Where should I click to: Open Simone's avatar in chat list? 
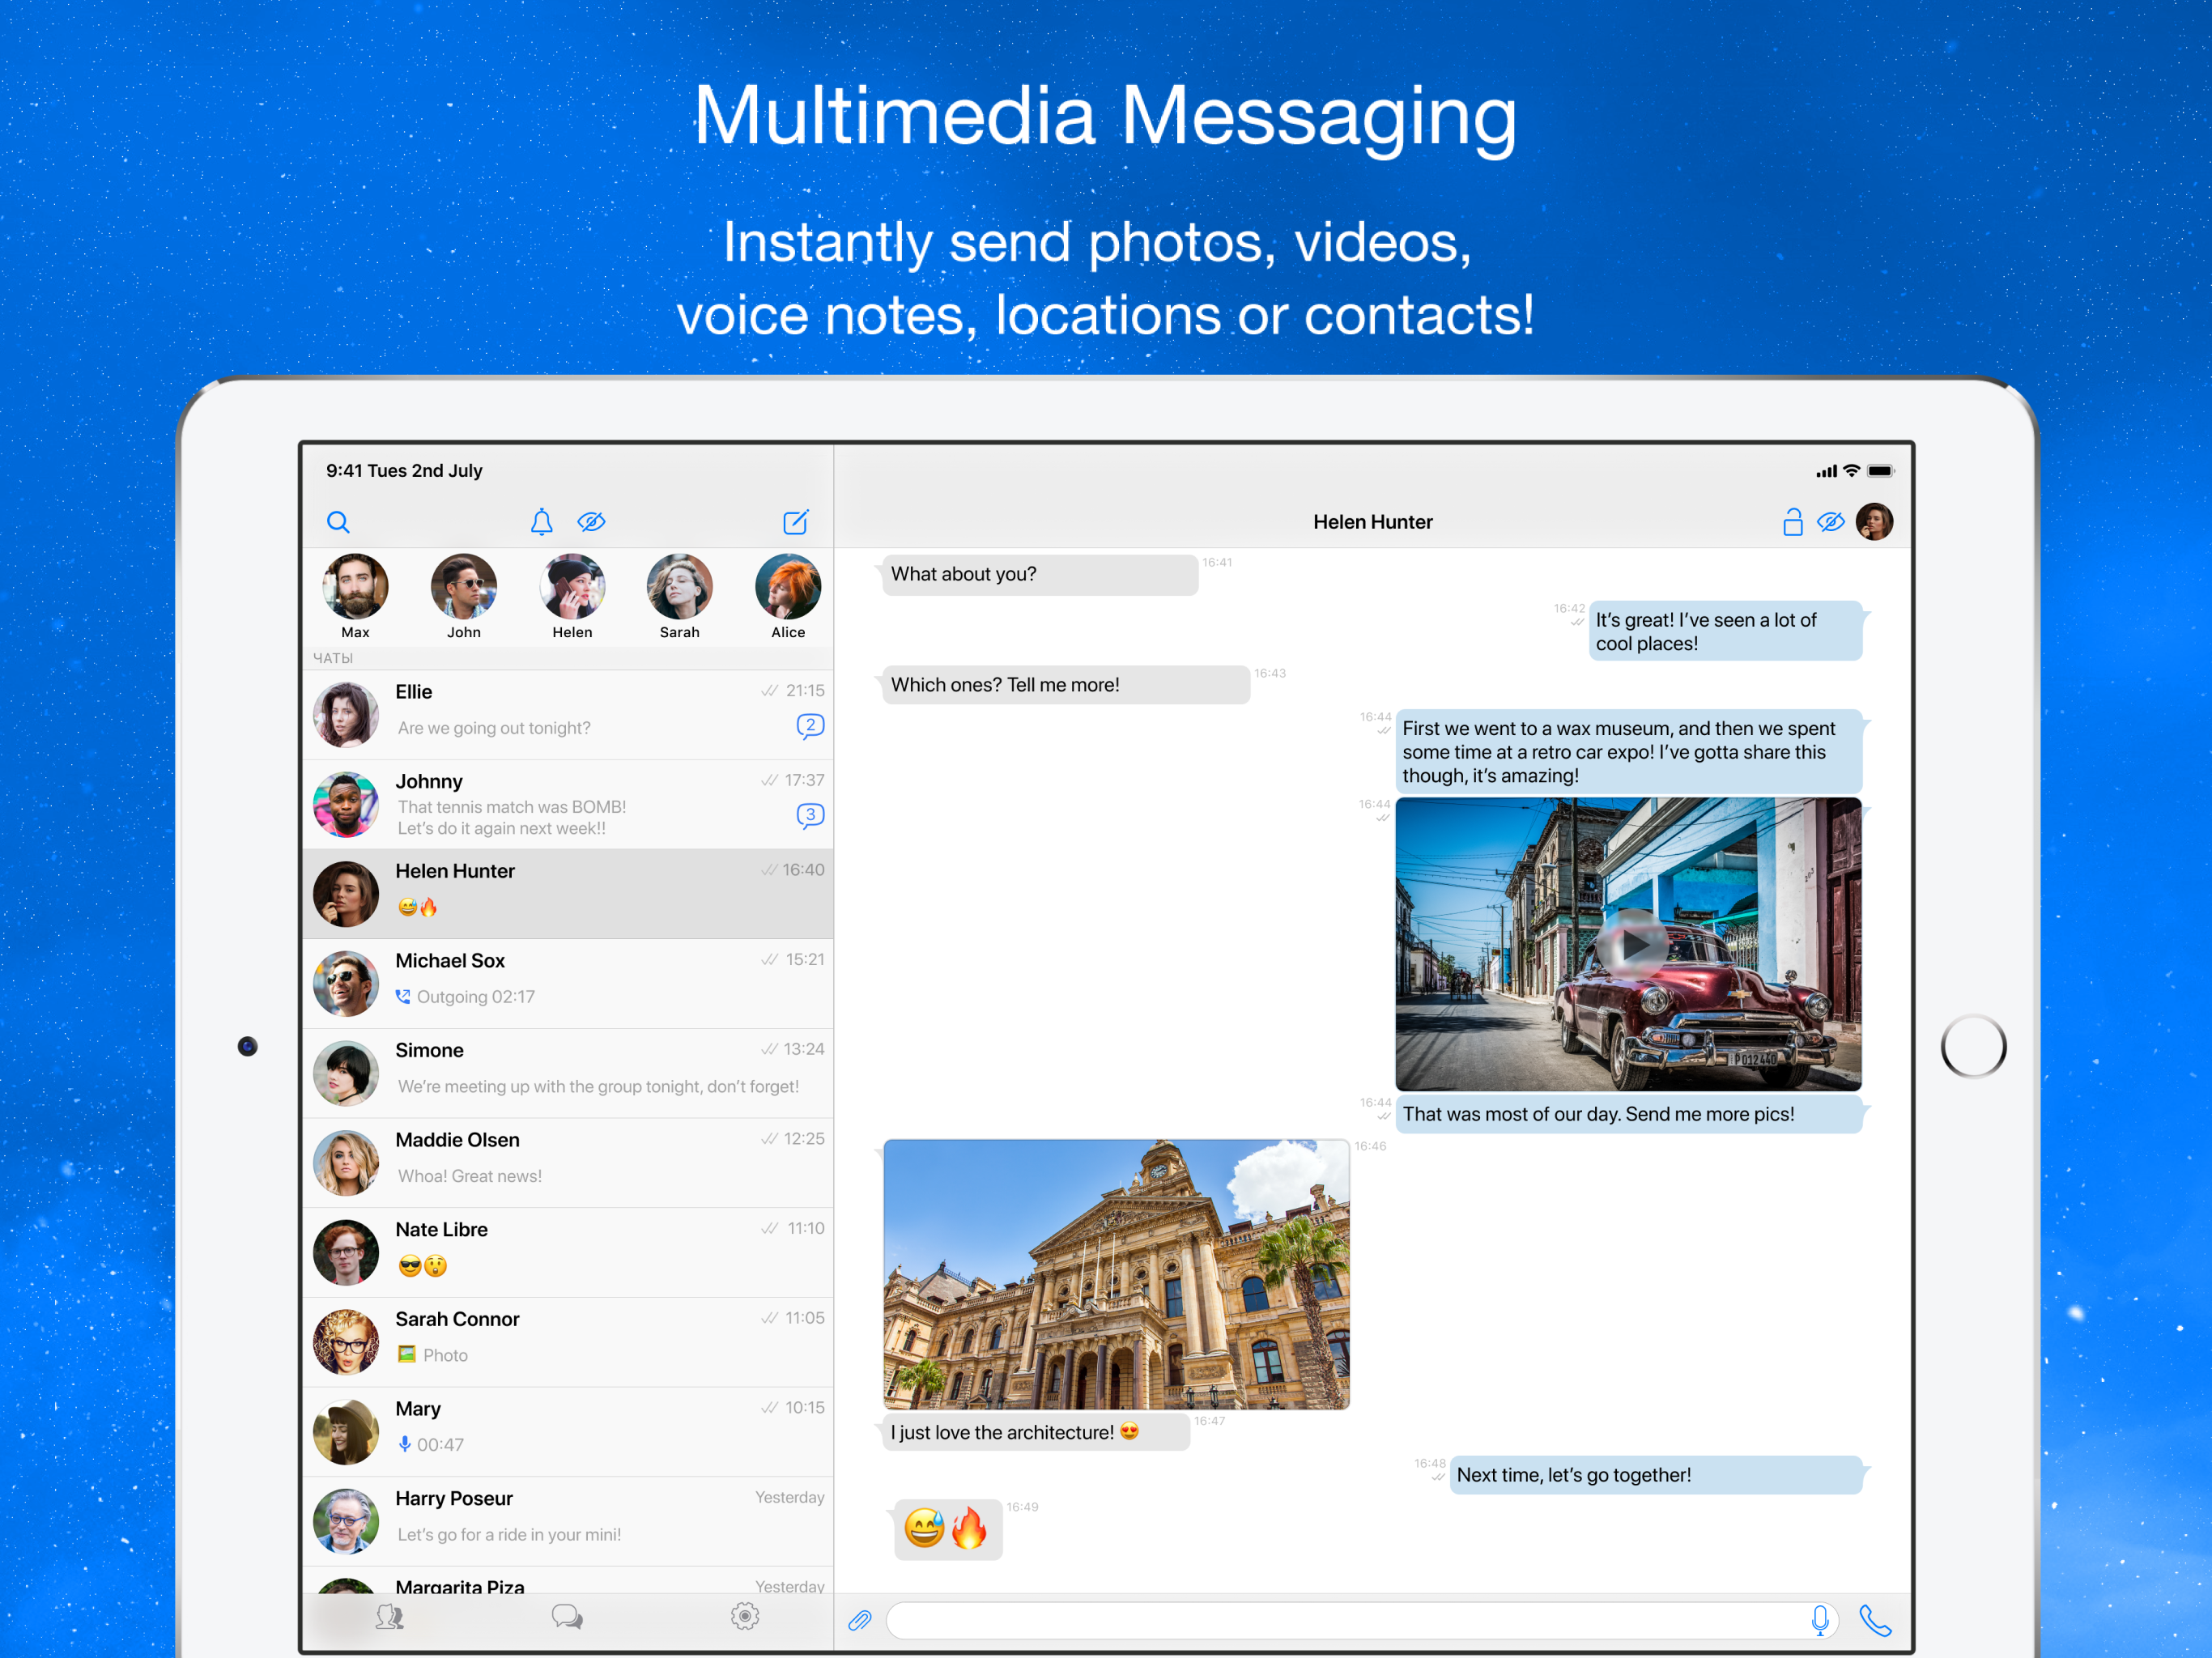pyautogui.click(x=346, y=1073)
